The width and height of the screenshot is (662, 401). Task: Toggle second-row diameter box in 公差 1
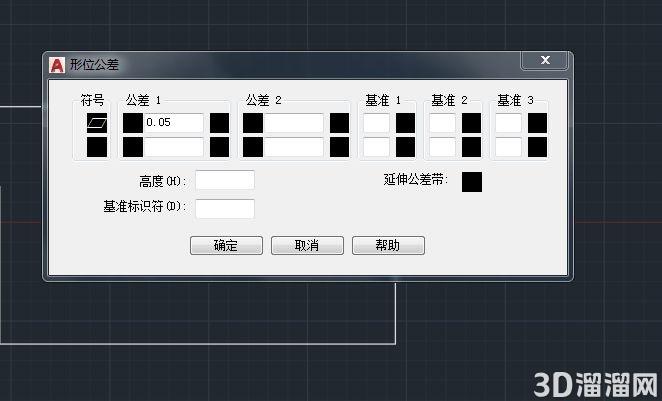pyautogui.click(x=133, y=147)
